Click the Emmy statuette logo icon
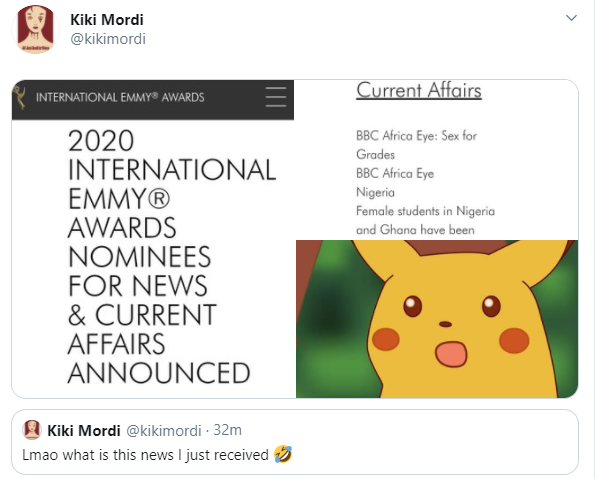 pyautogui.click(x=19, y=97)
